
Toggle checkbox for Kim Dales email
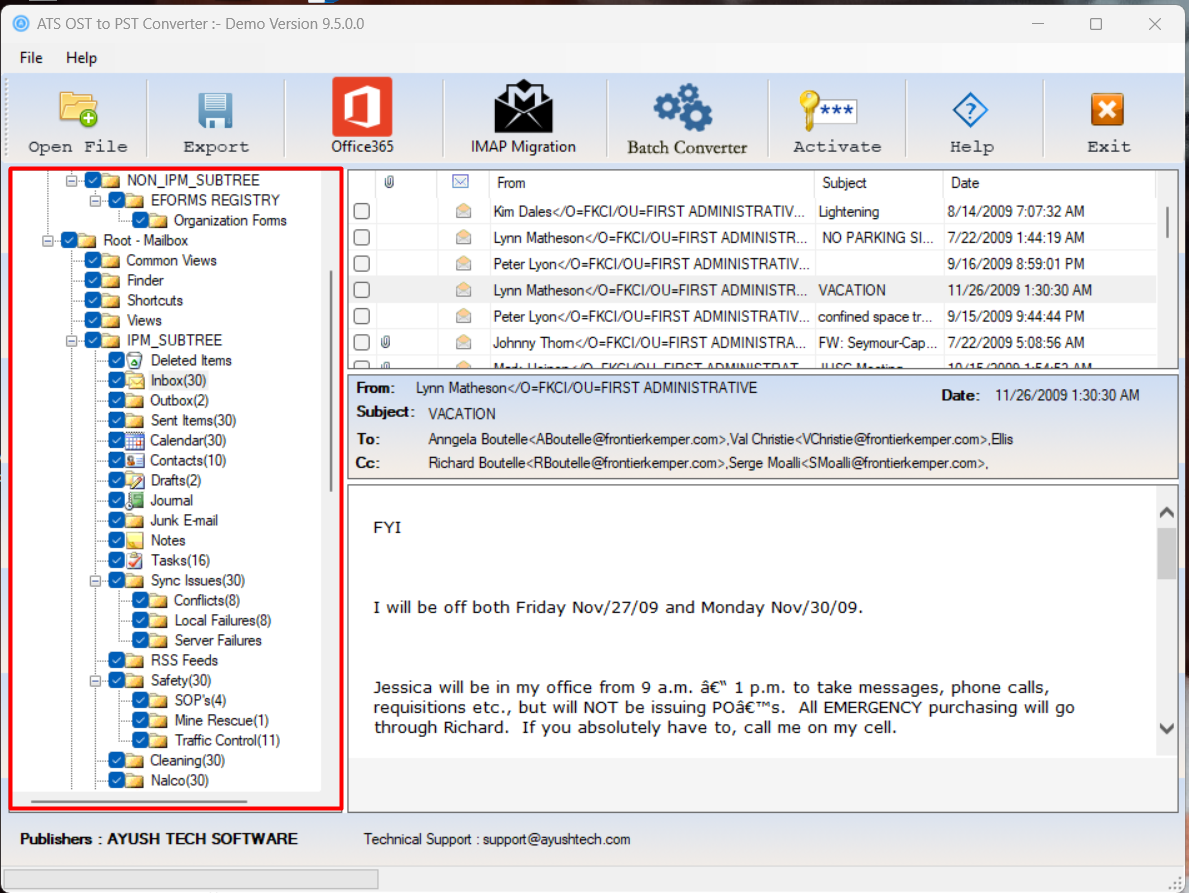[362, 212]
